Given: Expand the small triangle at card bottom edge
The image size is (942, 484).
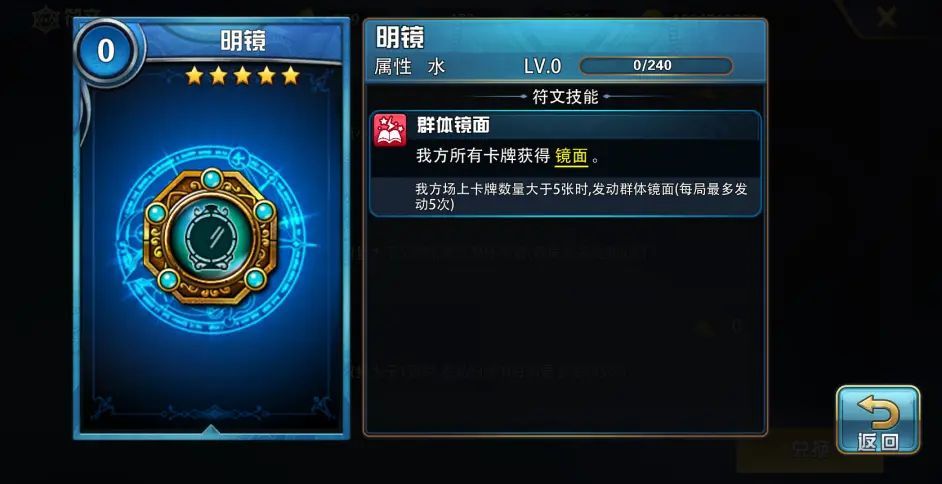Looking at the screenshot, I should 211,428.
